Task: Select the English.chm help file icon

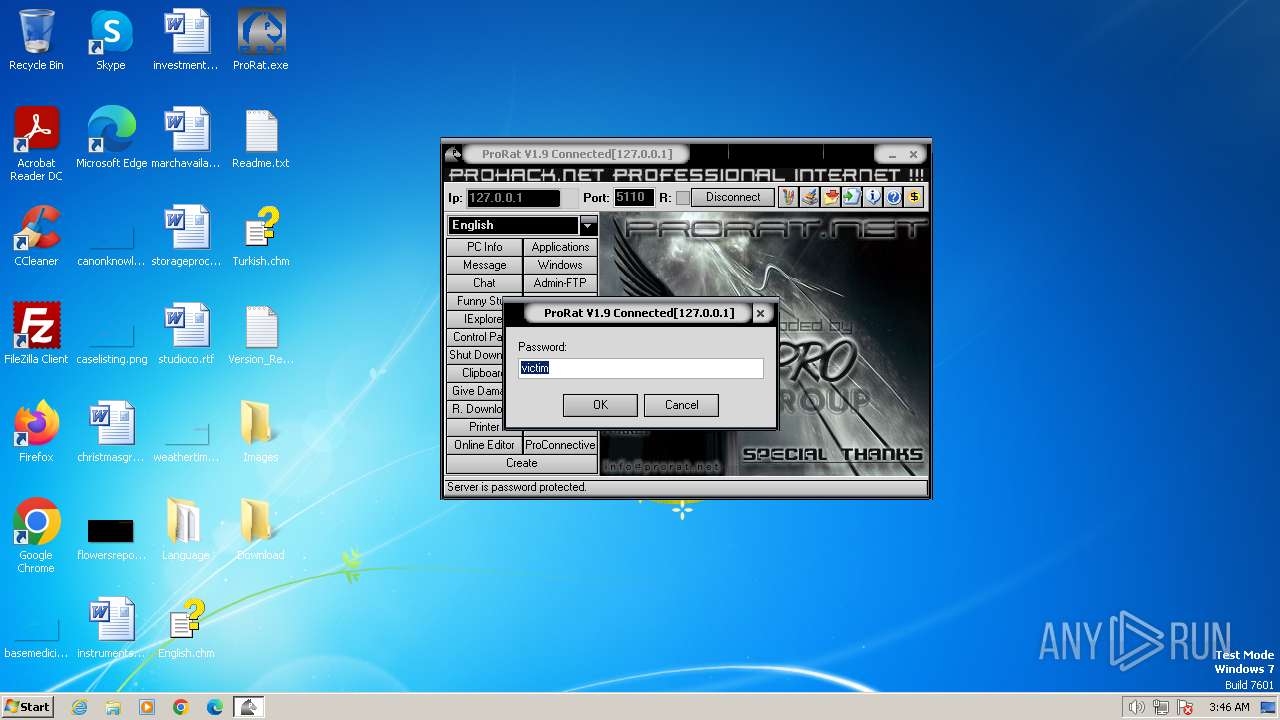Action: point(186,629)
